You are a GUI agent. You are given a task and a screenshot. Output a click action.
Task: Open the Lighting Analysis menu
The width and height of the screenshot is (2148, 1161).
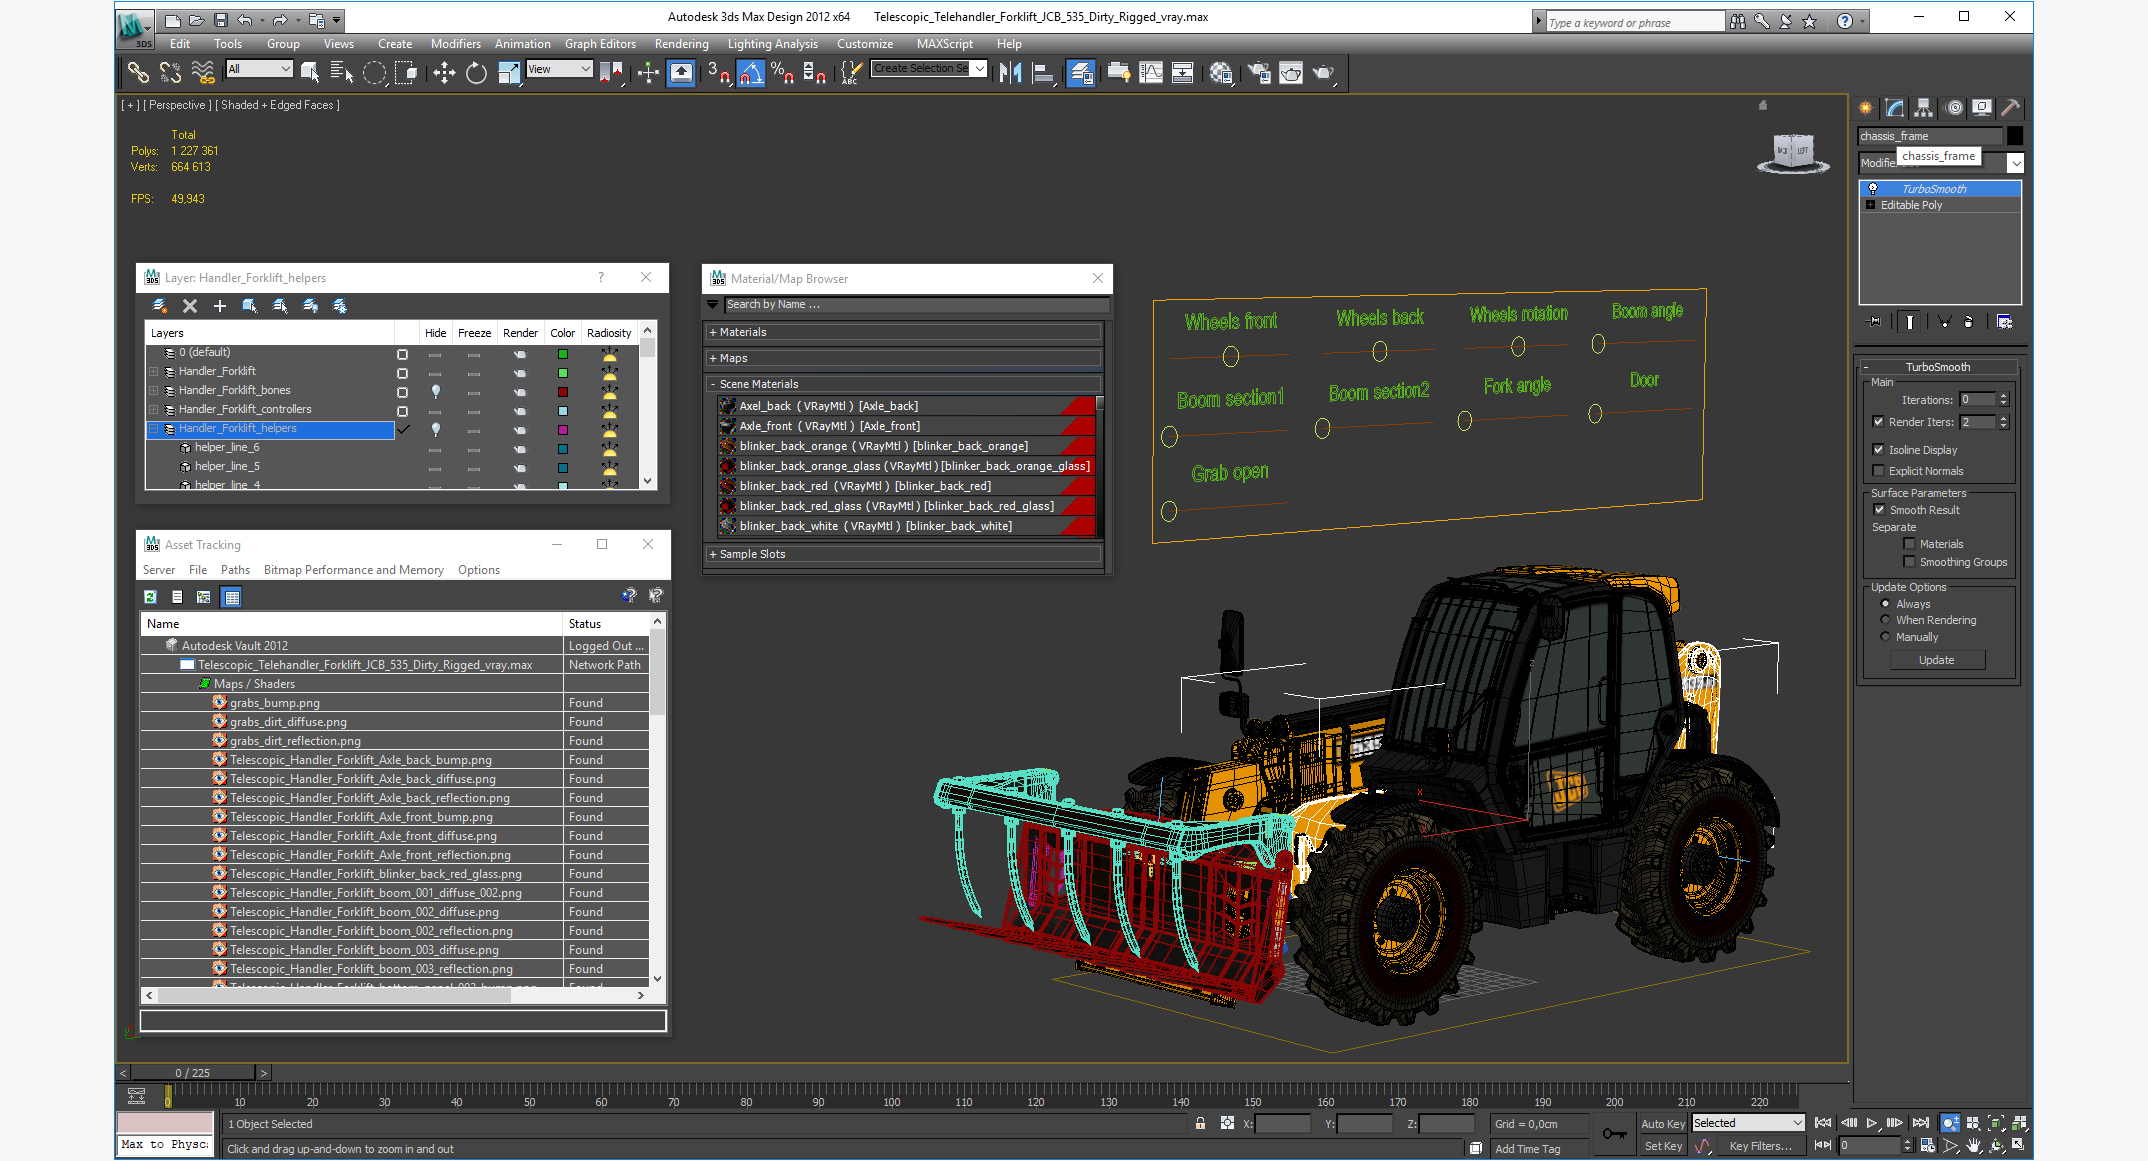click(x=772, y=44)
